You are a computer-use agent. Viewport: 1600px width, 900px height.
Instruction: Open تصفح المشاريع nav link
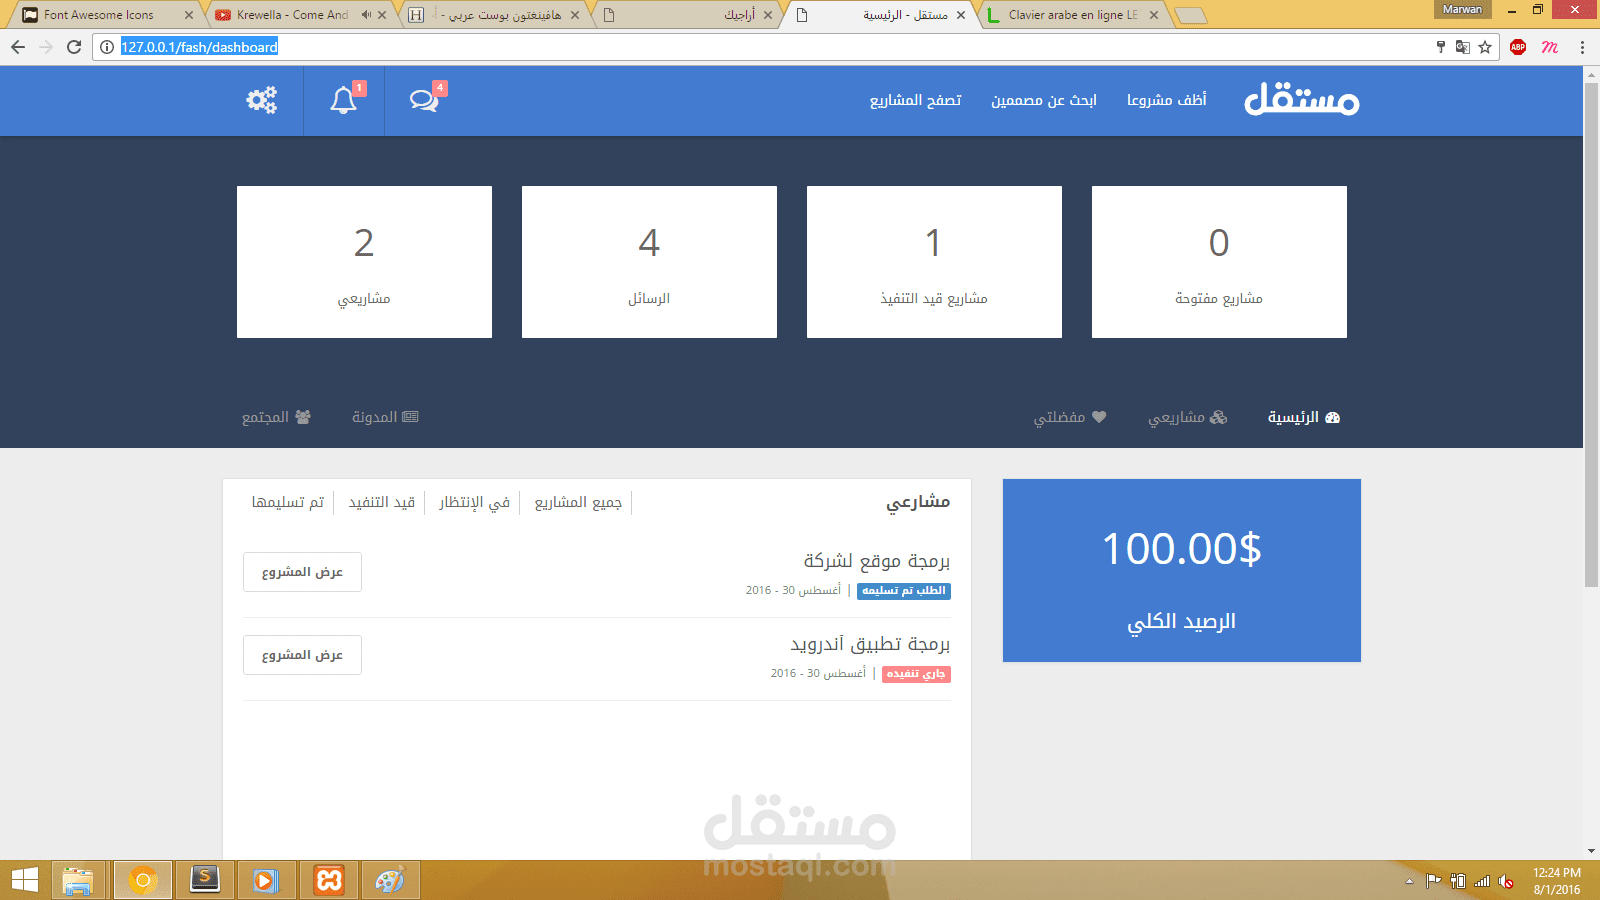(916, 100)
